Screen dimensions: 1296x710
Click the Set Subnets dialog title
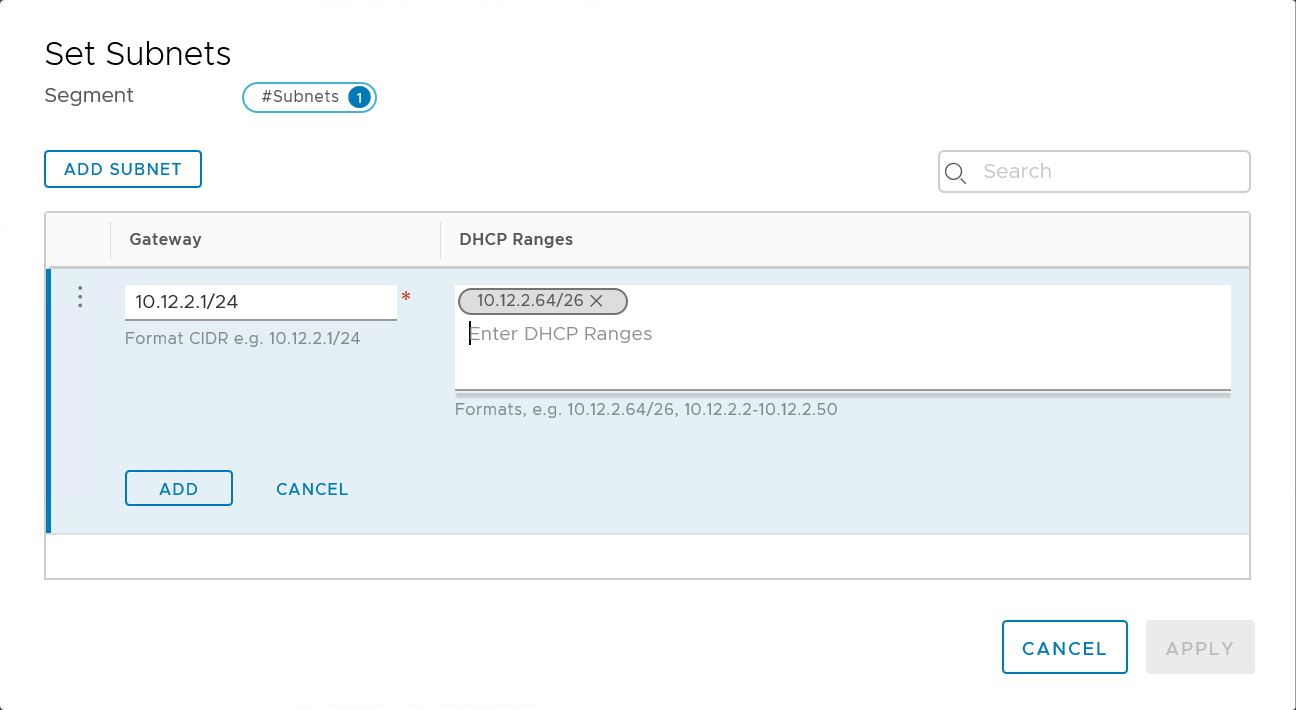coord(138,54)
